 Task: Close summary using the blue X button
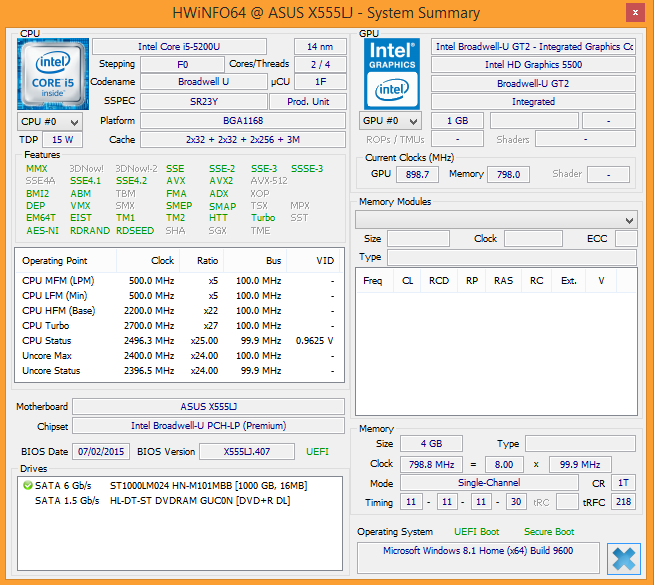(624, 559)
